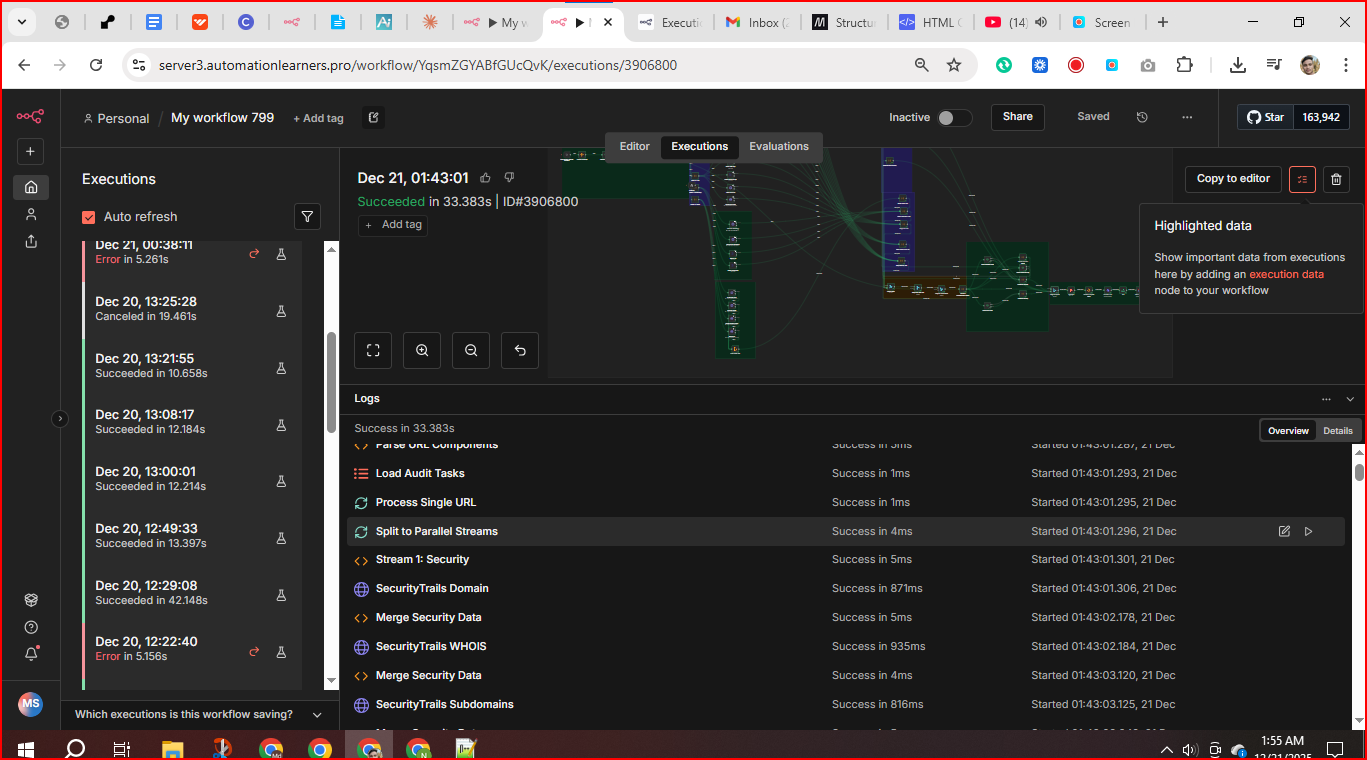Select the Executions tab
The width and height of the screenshot is (1367, 760).
[700, 147]
